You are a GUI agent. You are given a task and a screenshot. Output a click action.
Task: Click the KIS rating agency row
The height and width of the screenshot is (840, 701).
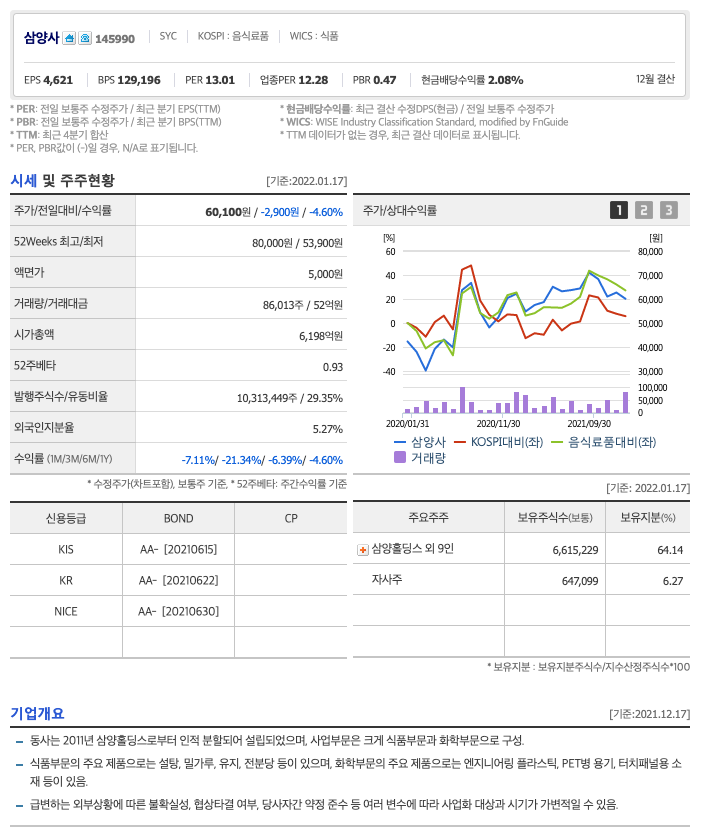point(66,550)
